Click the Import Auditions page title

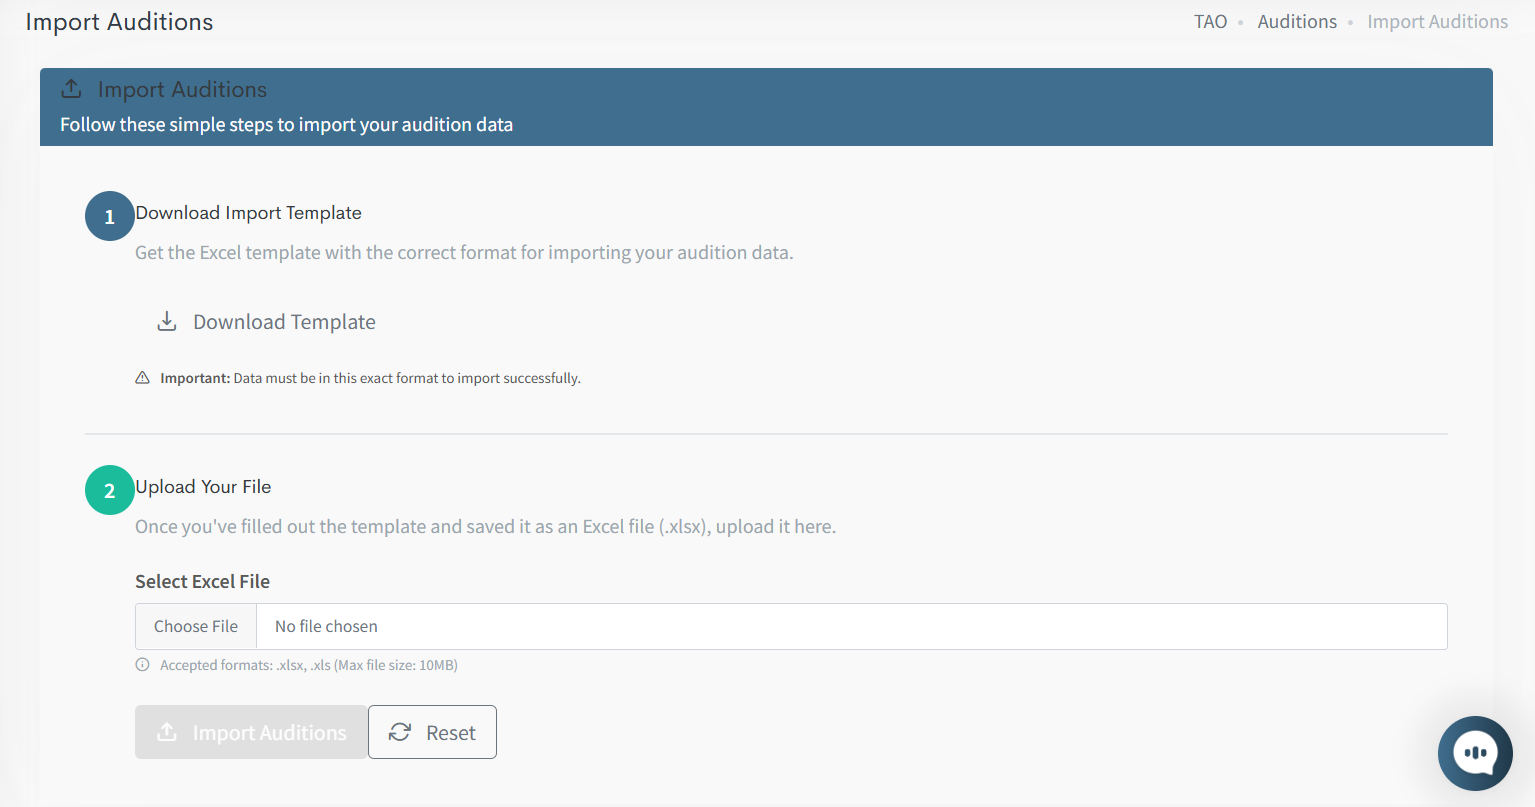(119, 22)
